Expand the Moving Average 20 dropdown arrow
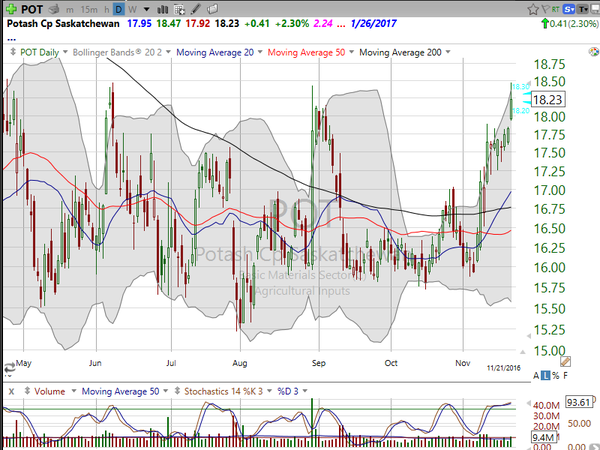 (260, 52)
